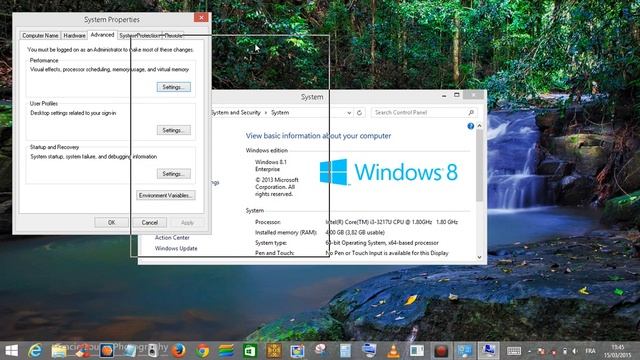This screenshot has width=640, height=360.
Task: Open the red record button taskbar app
Action: [x=441, y=351]
